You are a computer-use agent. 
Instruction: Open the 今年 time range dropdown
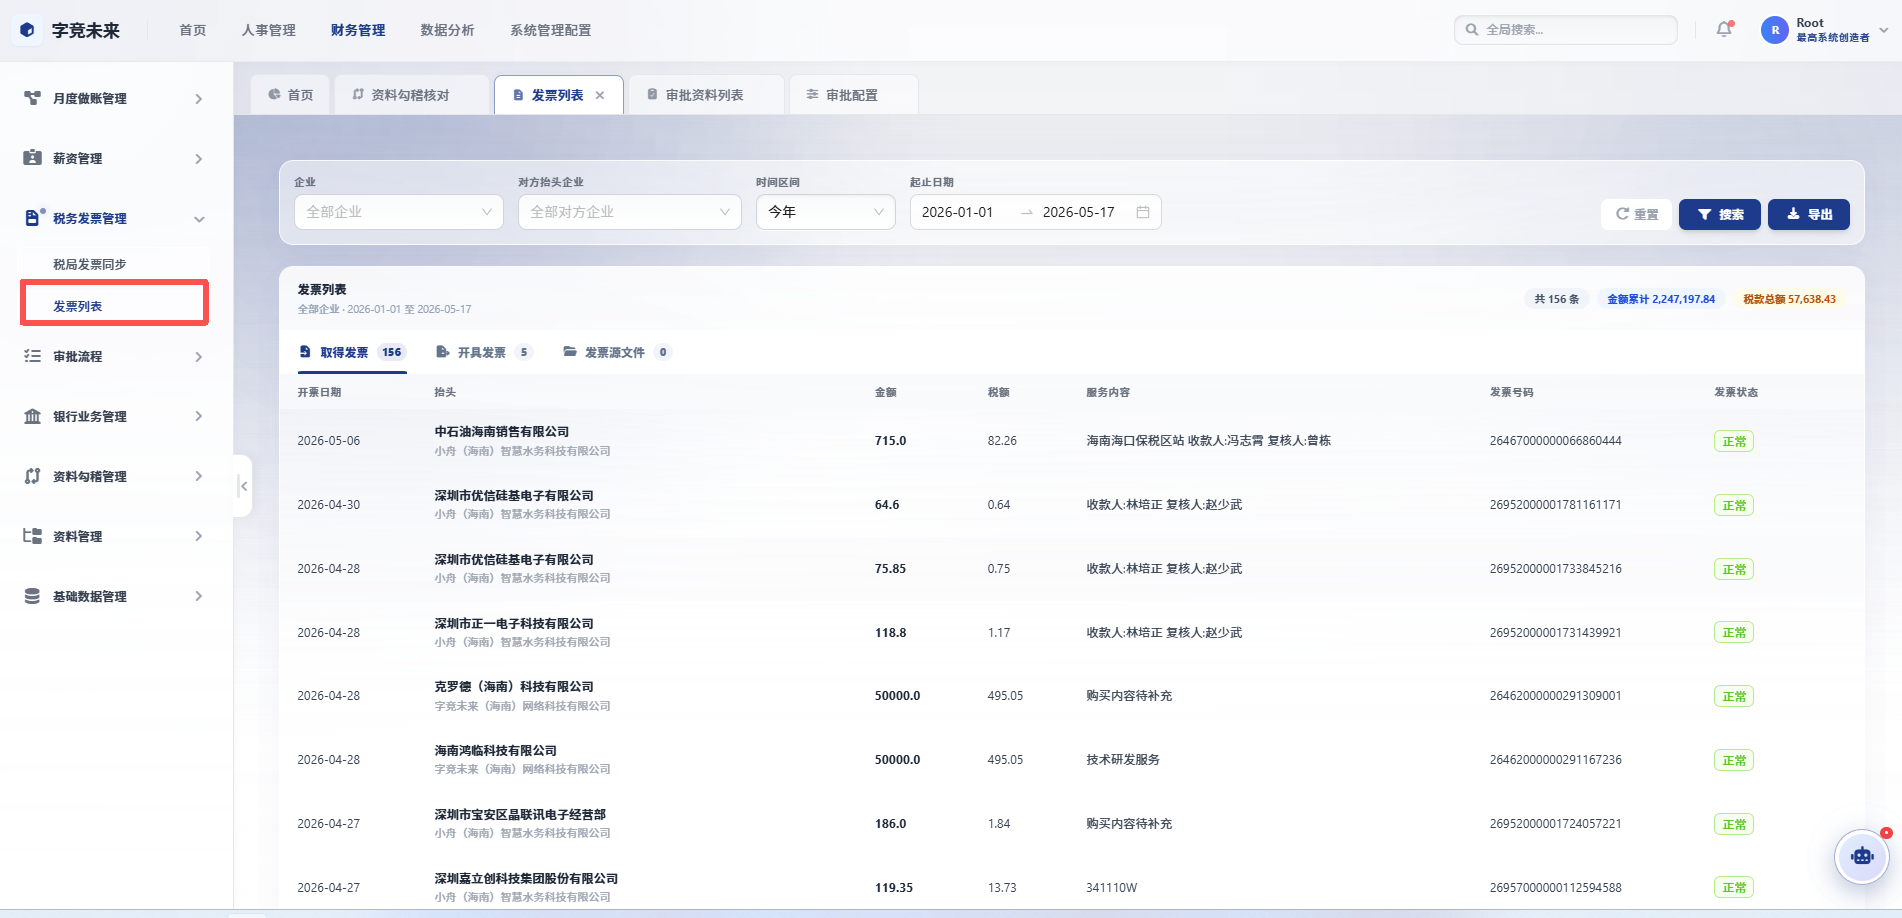click(x=826, y=212)
